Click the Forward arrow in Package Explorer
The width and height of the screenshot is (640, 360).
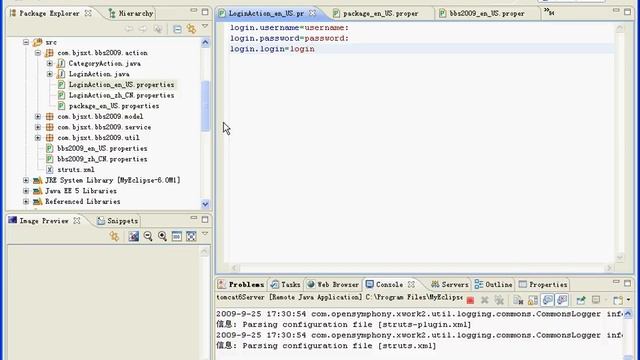[143, 29]
